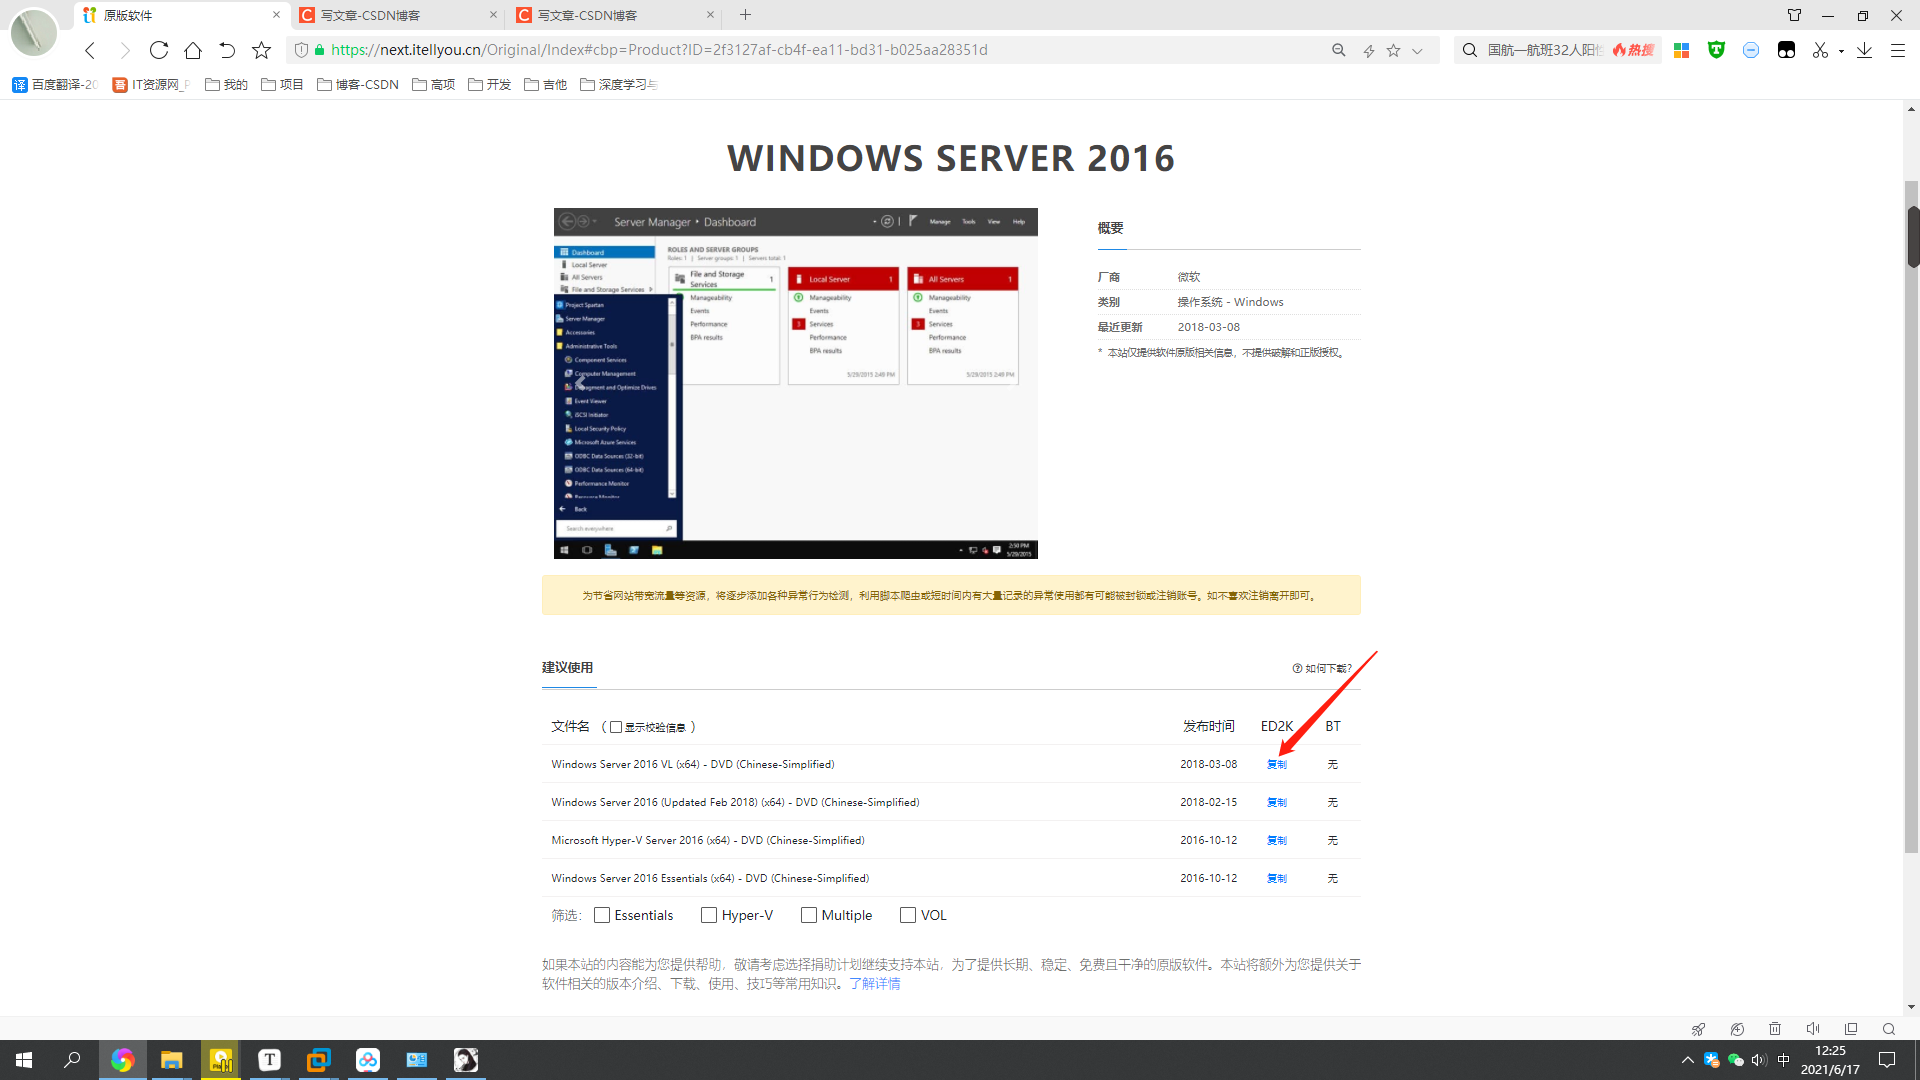Viewport: 1920px width, 1080px height.
Task: Open the 热搜 hot search in the address bar
Action: pyautogui.click(x=1632, y=50)
